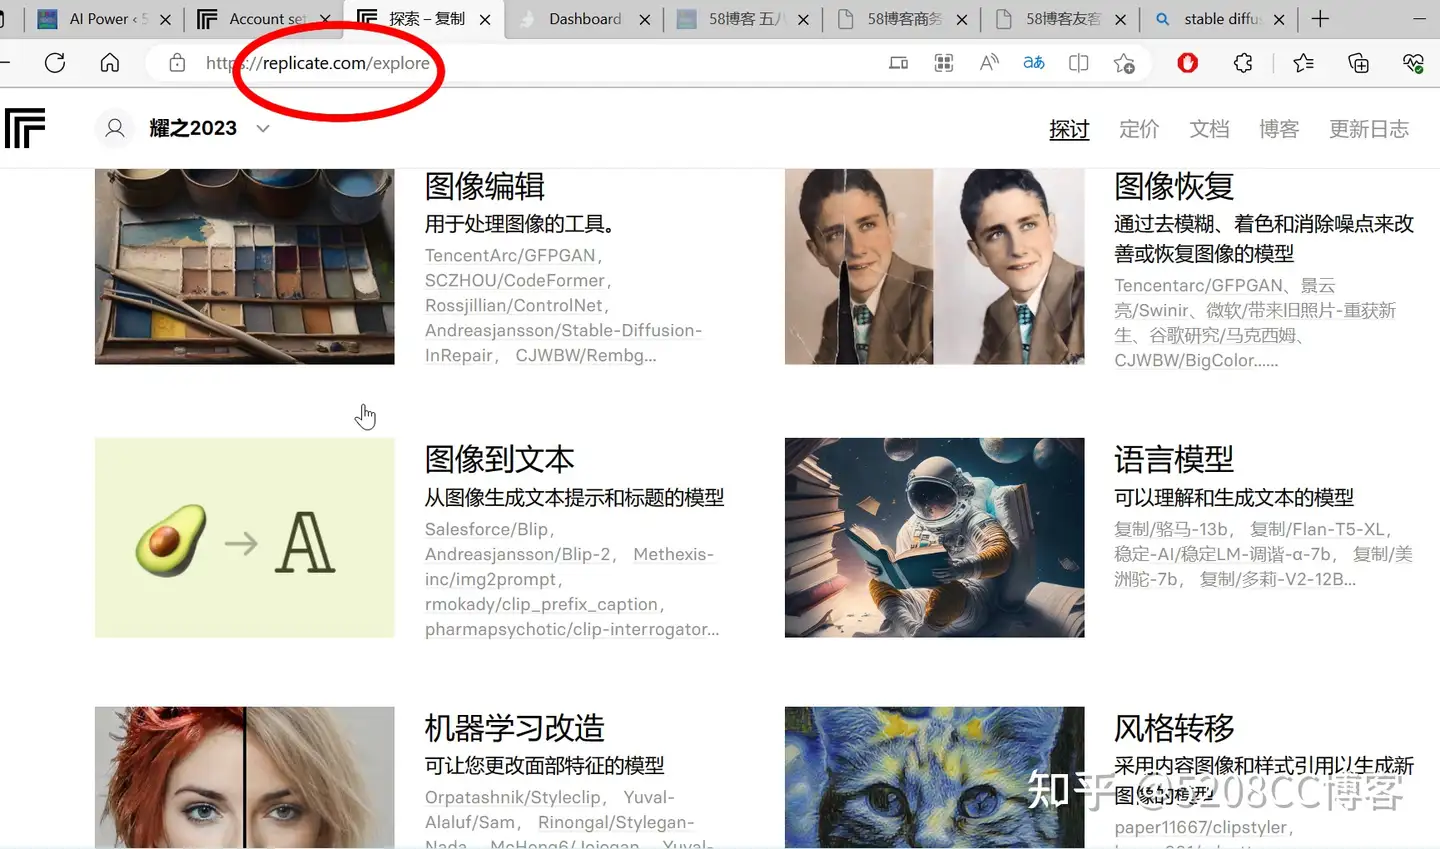
Task: Open the TencentArc/GFPGAN model link
Action: 510,256
